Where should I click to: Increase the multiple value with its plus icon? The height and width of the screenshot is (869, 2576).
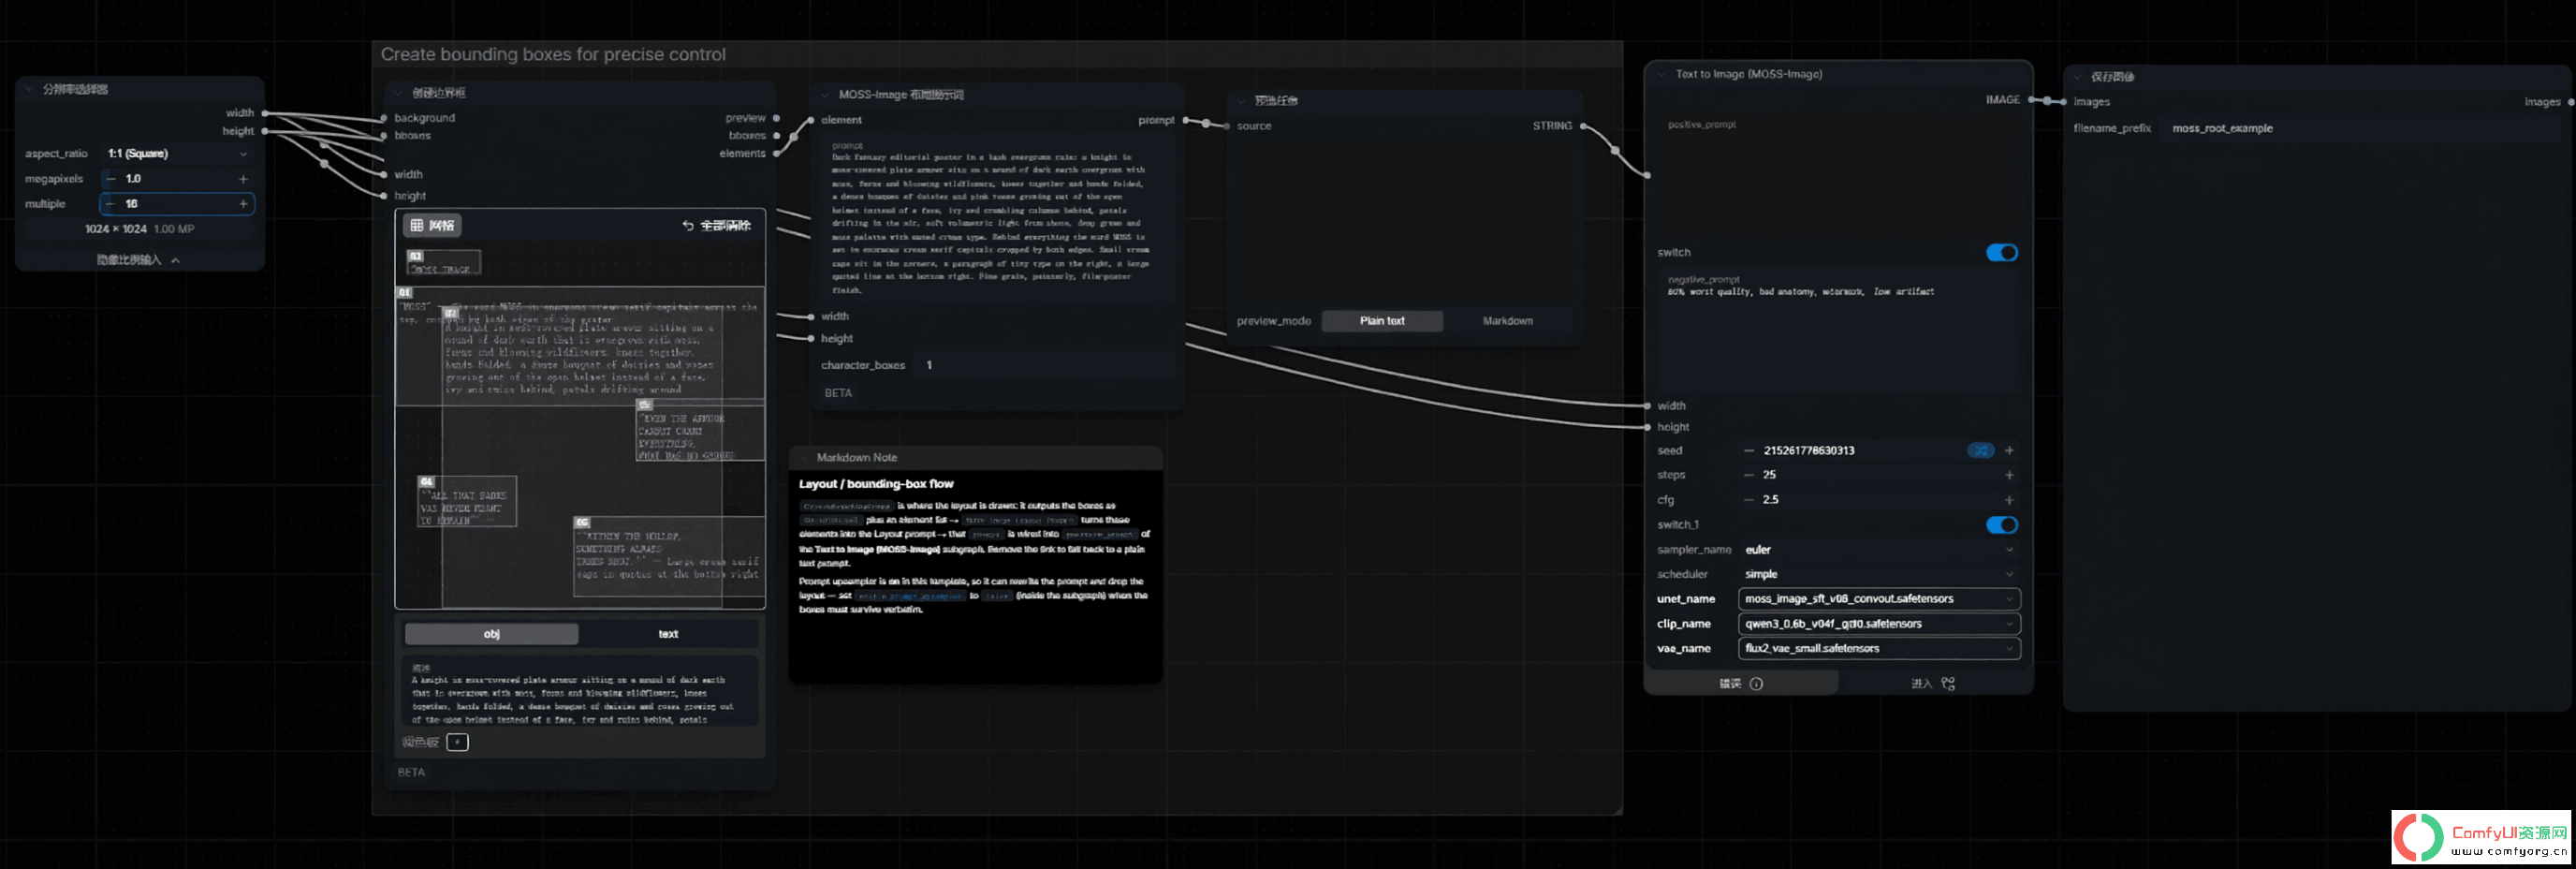tap(243, 204)
